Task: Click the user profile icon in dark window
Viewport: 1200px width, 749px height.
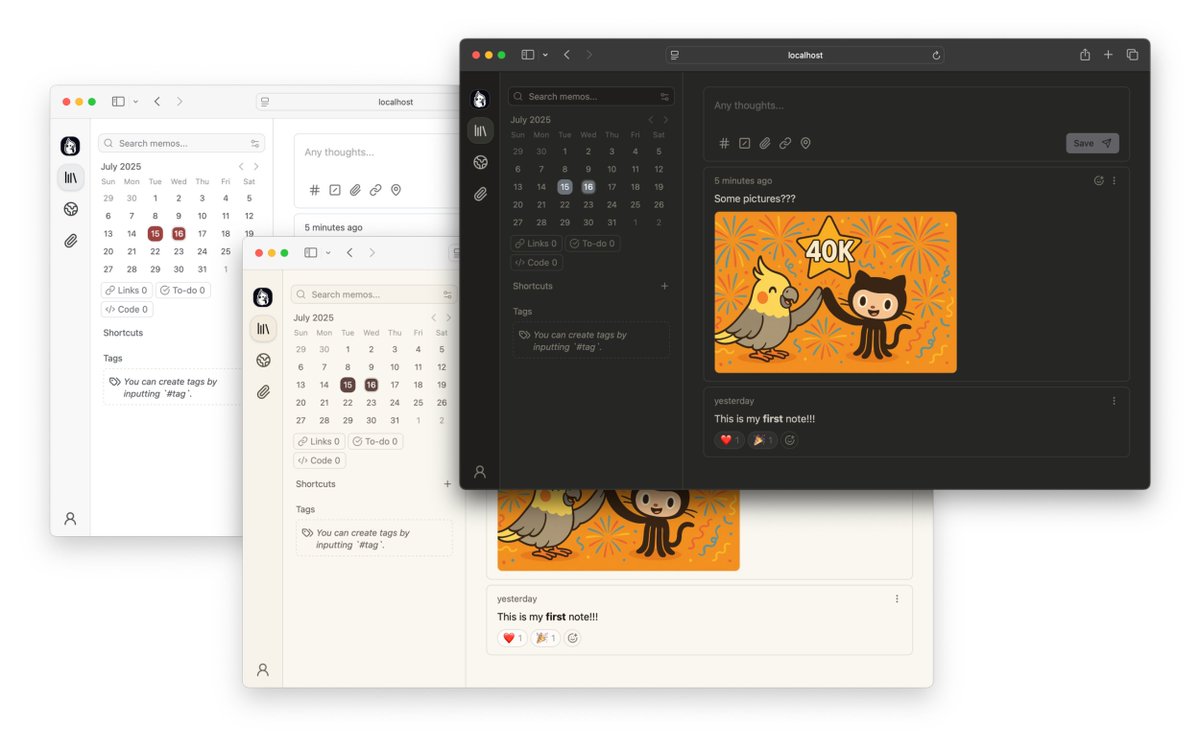Action: click(x=480, y=472)
